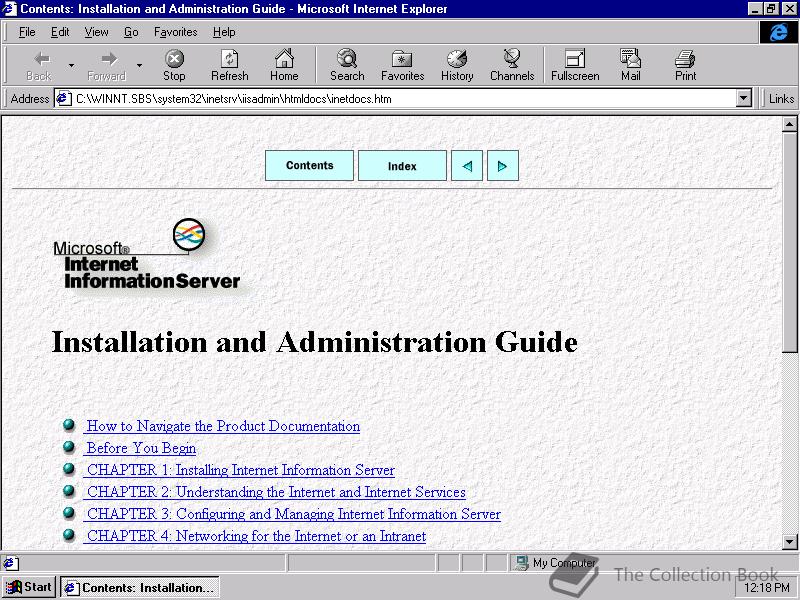Click the Internet Explorer logo throbber
Screen dimensions: 800x600
click(778, 32)
